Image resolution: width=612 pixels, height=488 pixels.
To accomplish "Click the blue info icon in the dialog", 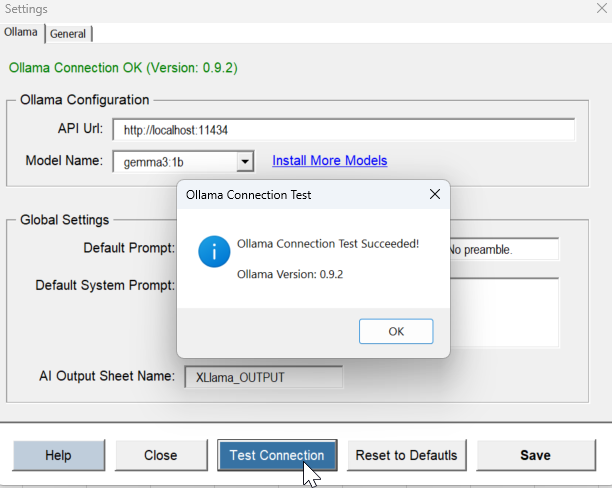I will [x=213, y=252].
